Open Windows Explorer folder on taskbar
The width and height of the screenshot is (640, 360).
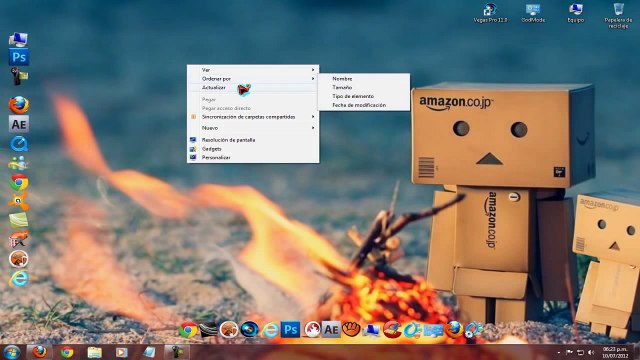pos(94,352)
